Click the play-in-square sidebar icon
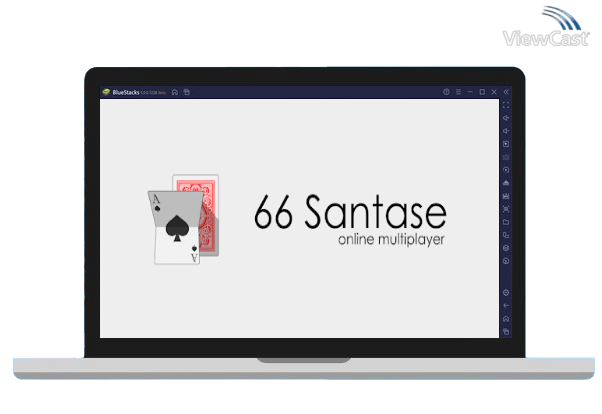This screenshot has height=414, width=602. pos(506,144)
